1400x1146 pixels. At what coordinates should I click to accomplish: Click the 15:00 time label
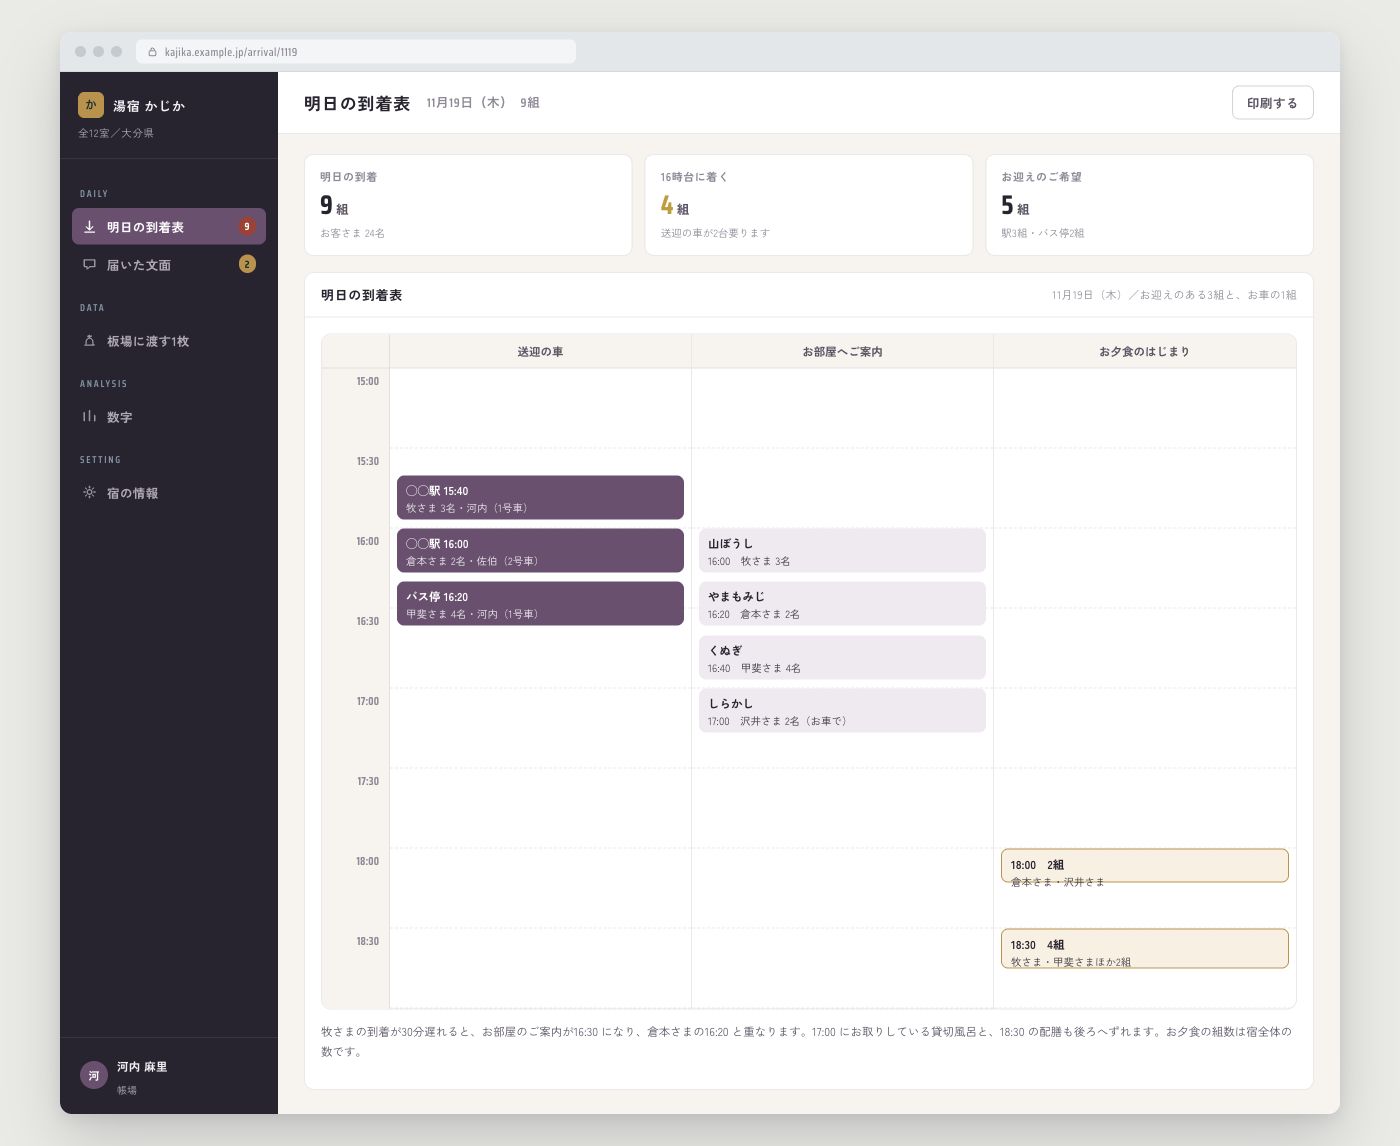coord(368,382)
